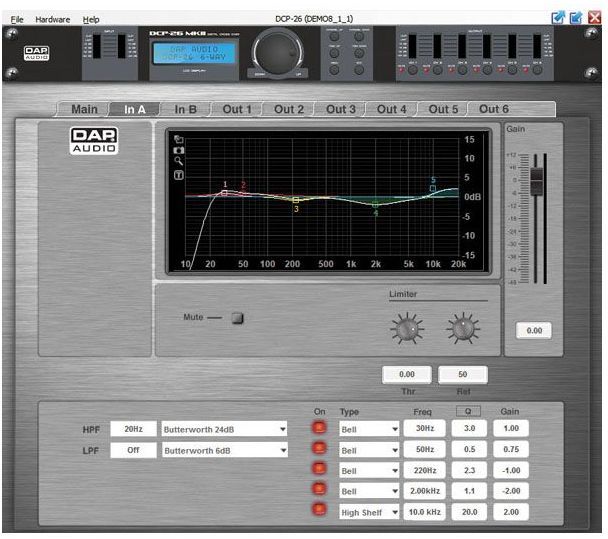Screen dimensions: 608x539
Task: Disable the High Shelf band On LED
Action: [320, 512]
